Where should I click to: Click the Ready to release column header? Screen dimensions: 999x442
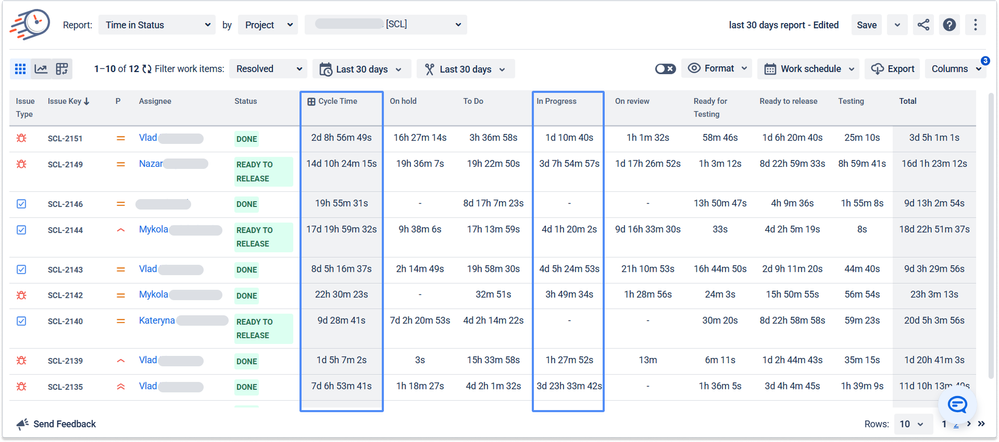click(788, 101)
